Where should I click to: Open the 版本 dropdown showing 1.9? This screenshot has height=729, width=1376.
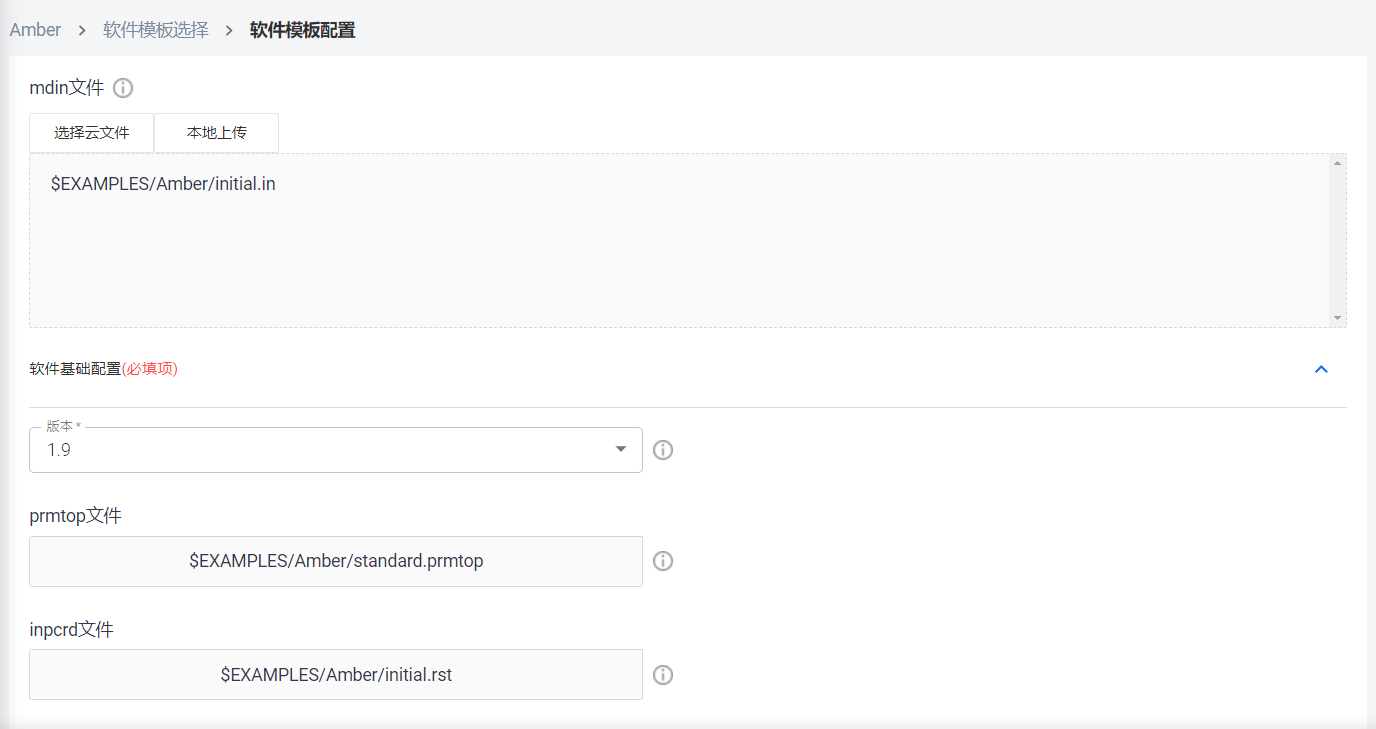coord(336,450)
